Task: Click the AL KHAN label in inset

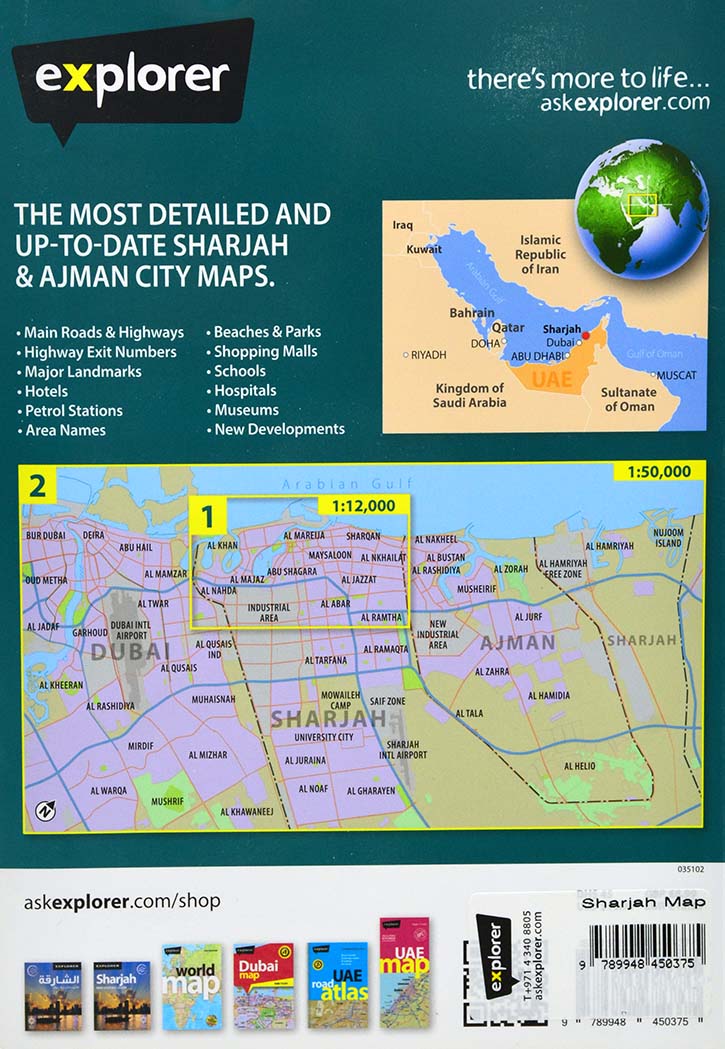Action: tap(223, 545)
